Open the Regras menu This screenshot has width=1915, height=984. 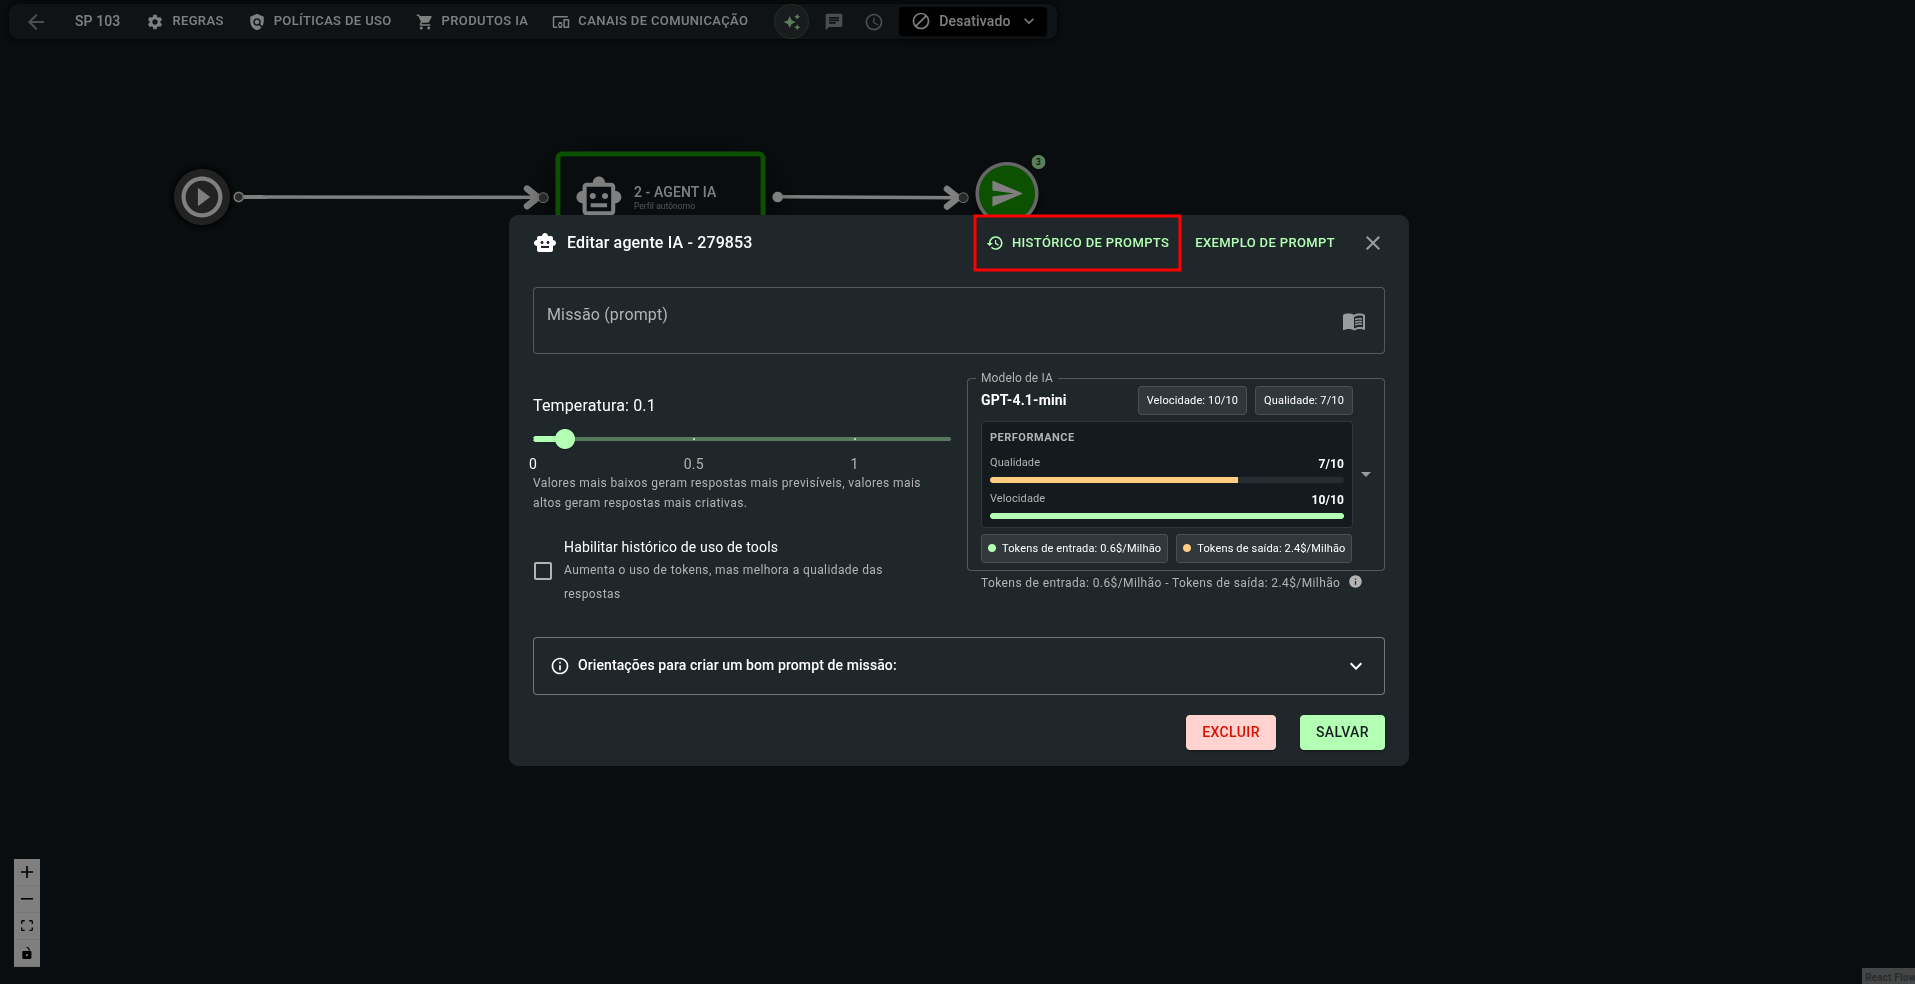(185, 21)
